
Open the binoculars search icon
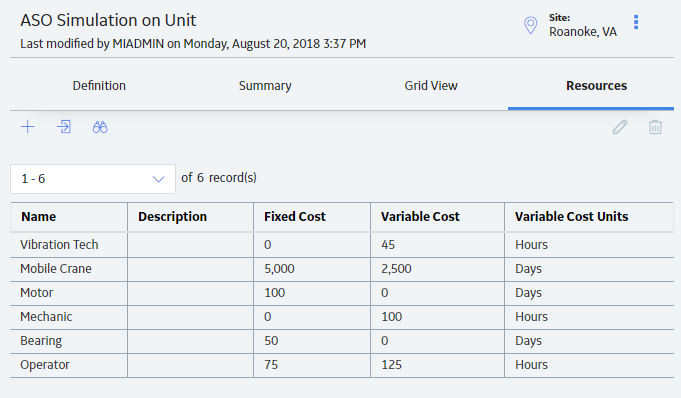100,127
